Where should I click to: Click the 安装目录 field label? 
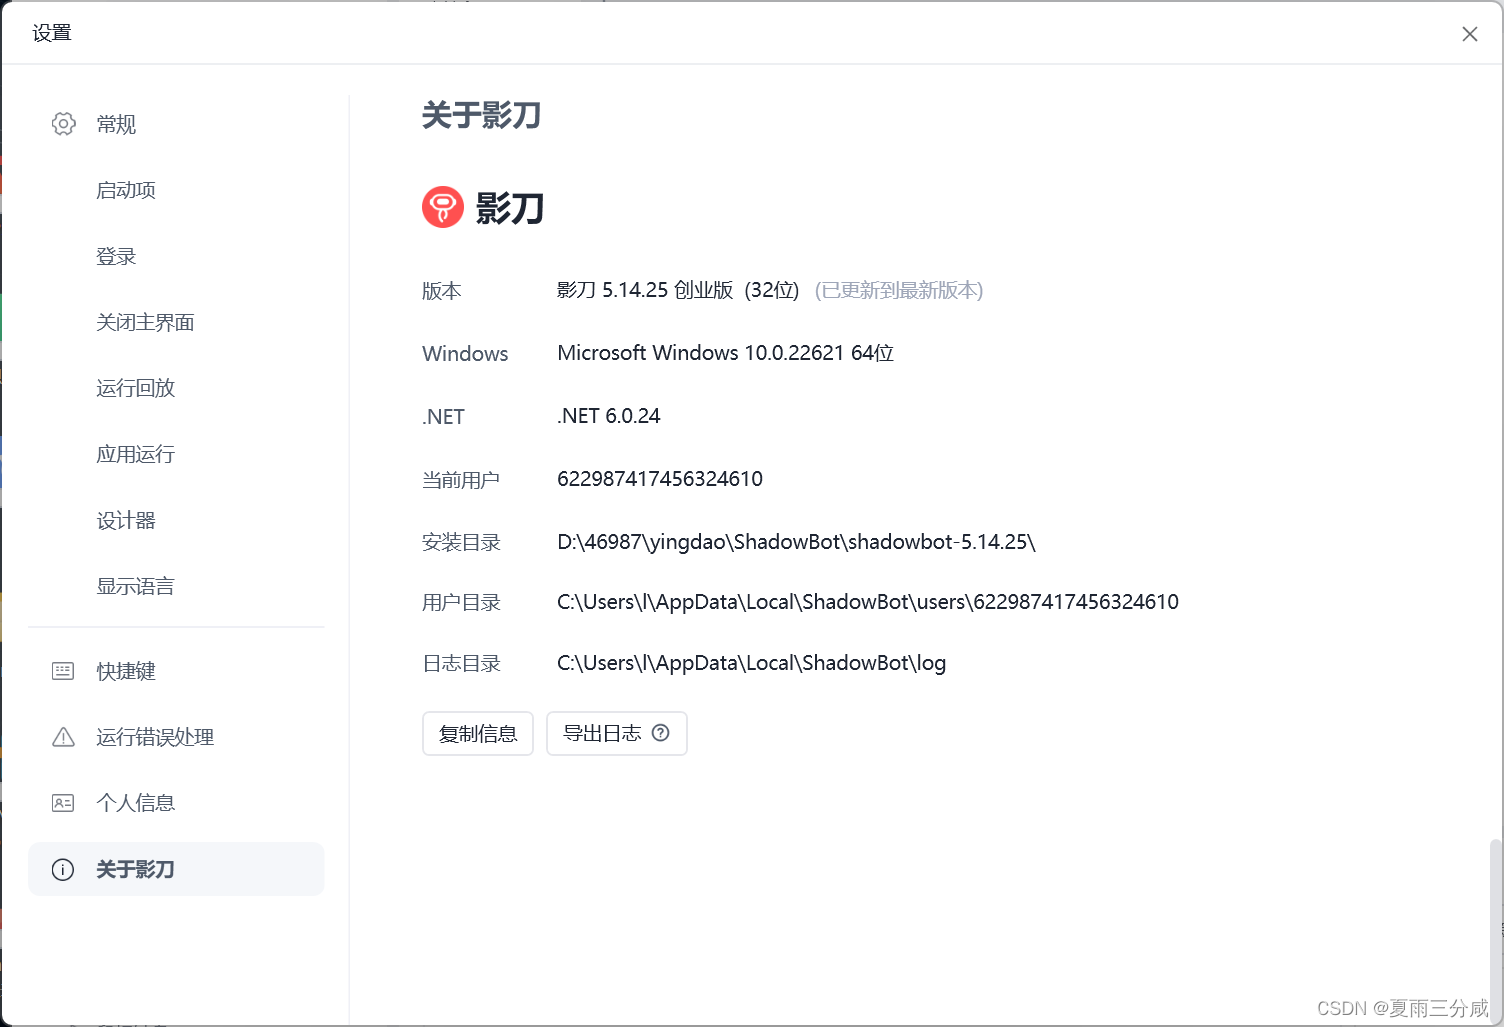(461, 542)
